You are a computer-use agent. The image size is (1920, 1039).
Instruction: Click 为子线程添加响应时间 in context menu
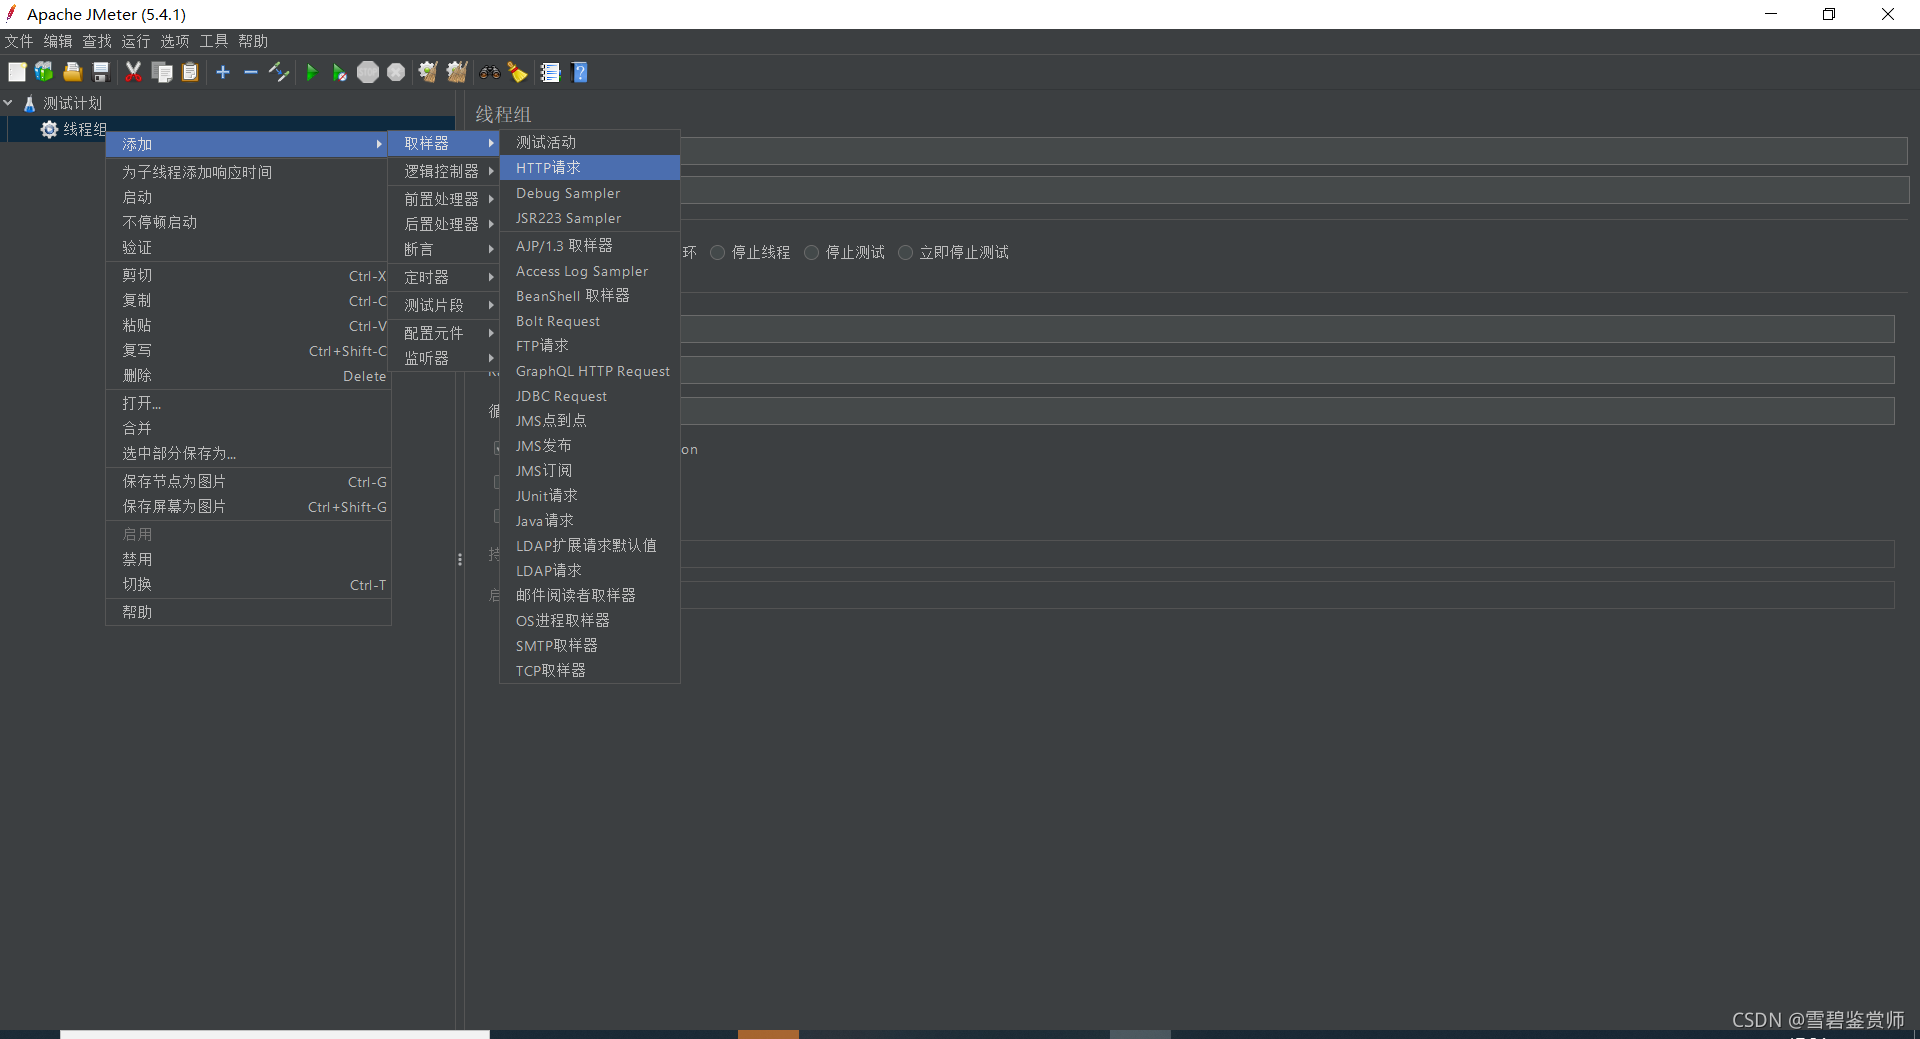[x=249, y=172]
